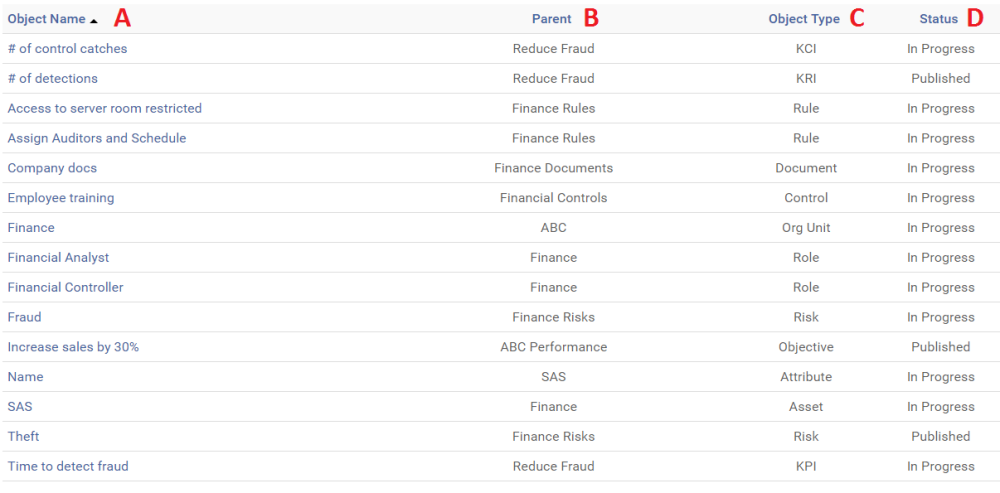This screenshot has height=493, width=1000.
Task: Open the 'Employee training' control
Action: 60,198
